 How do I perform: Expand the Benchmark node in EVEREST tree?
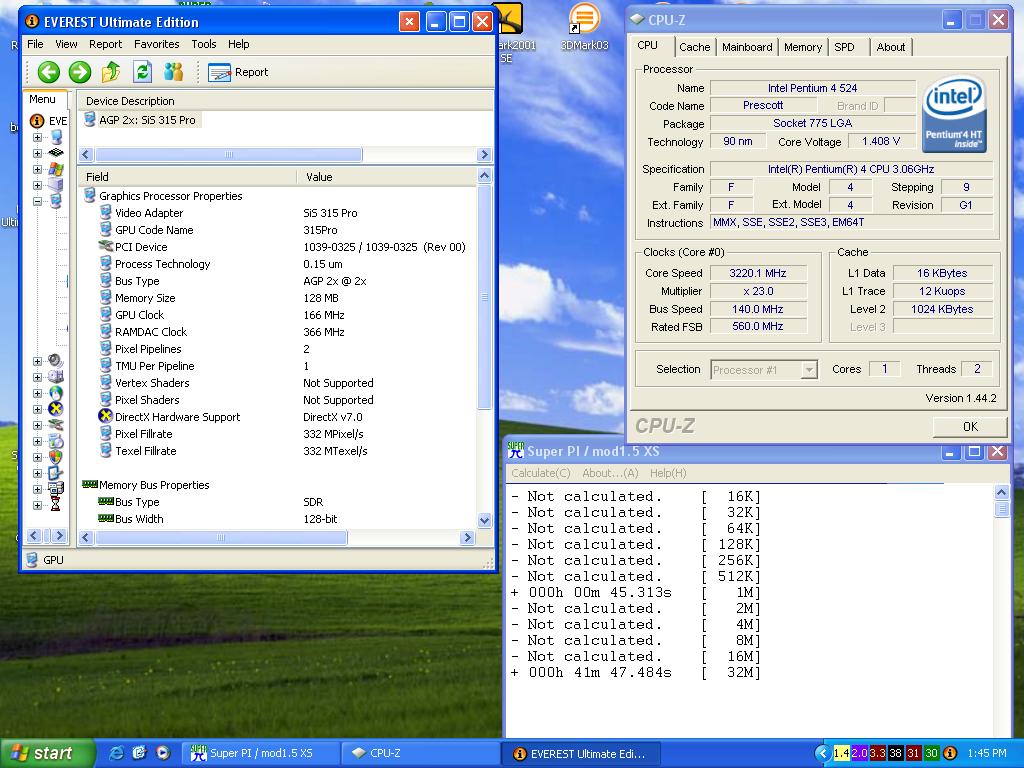coord(37,505)
